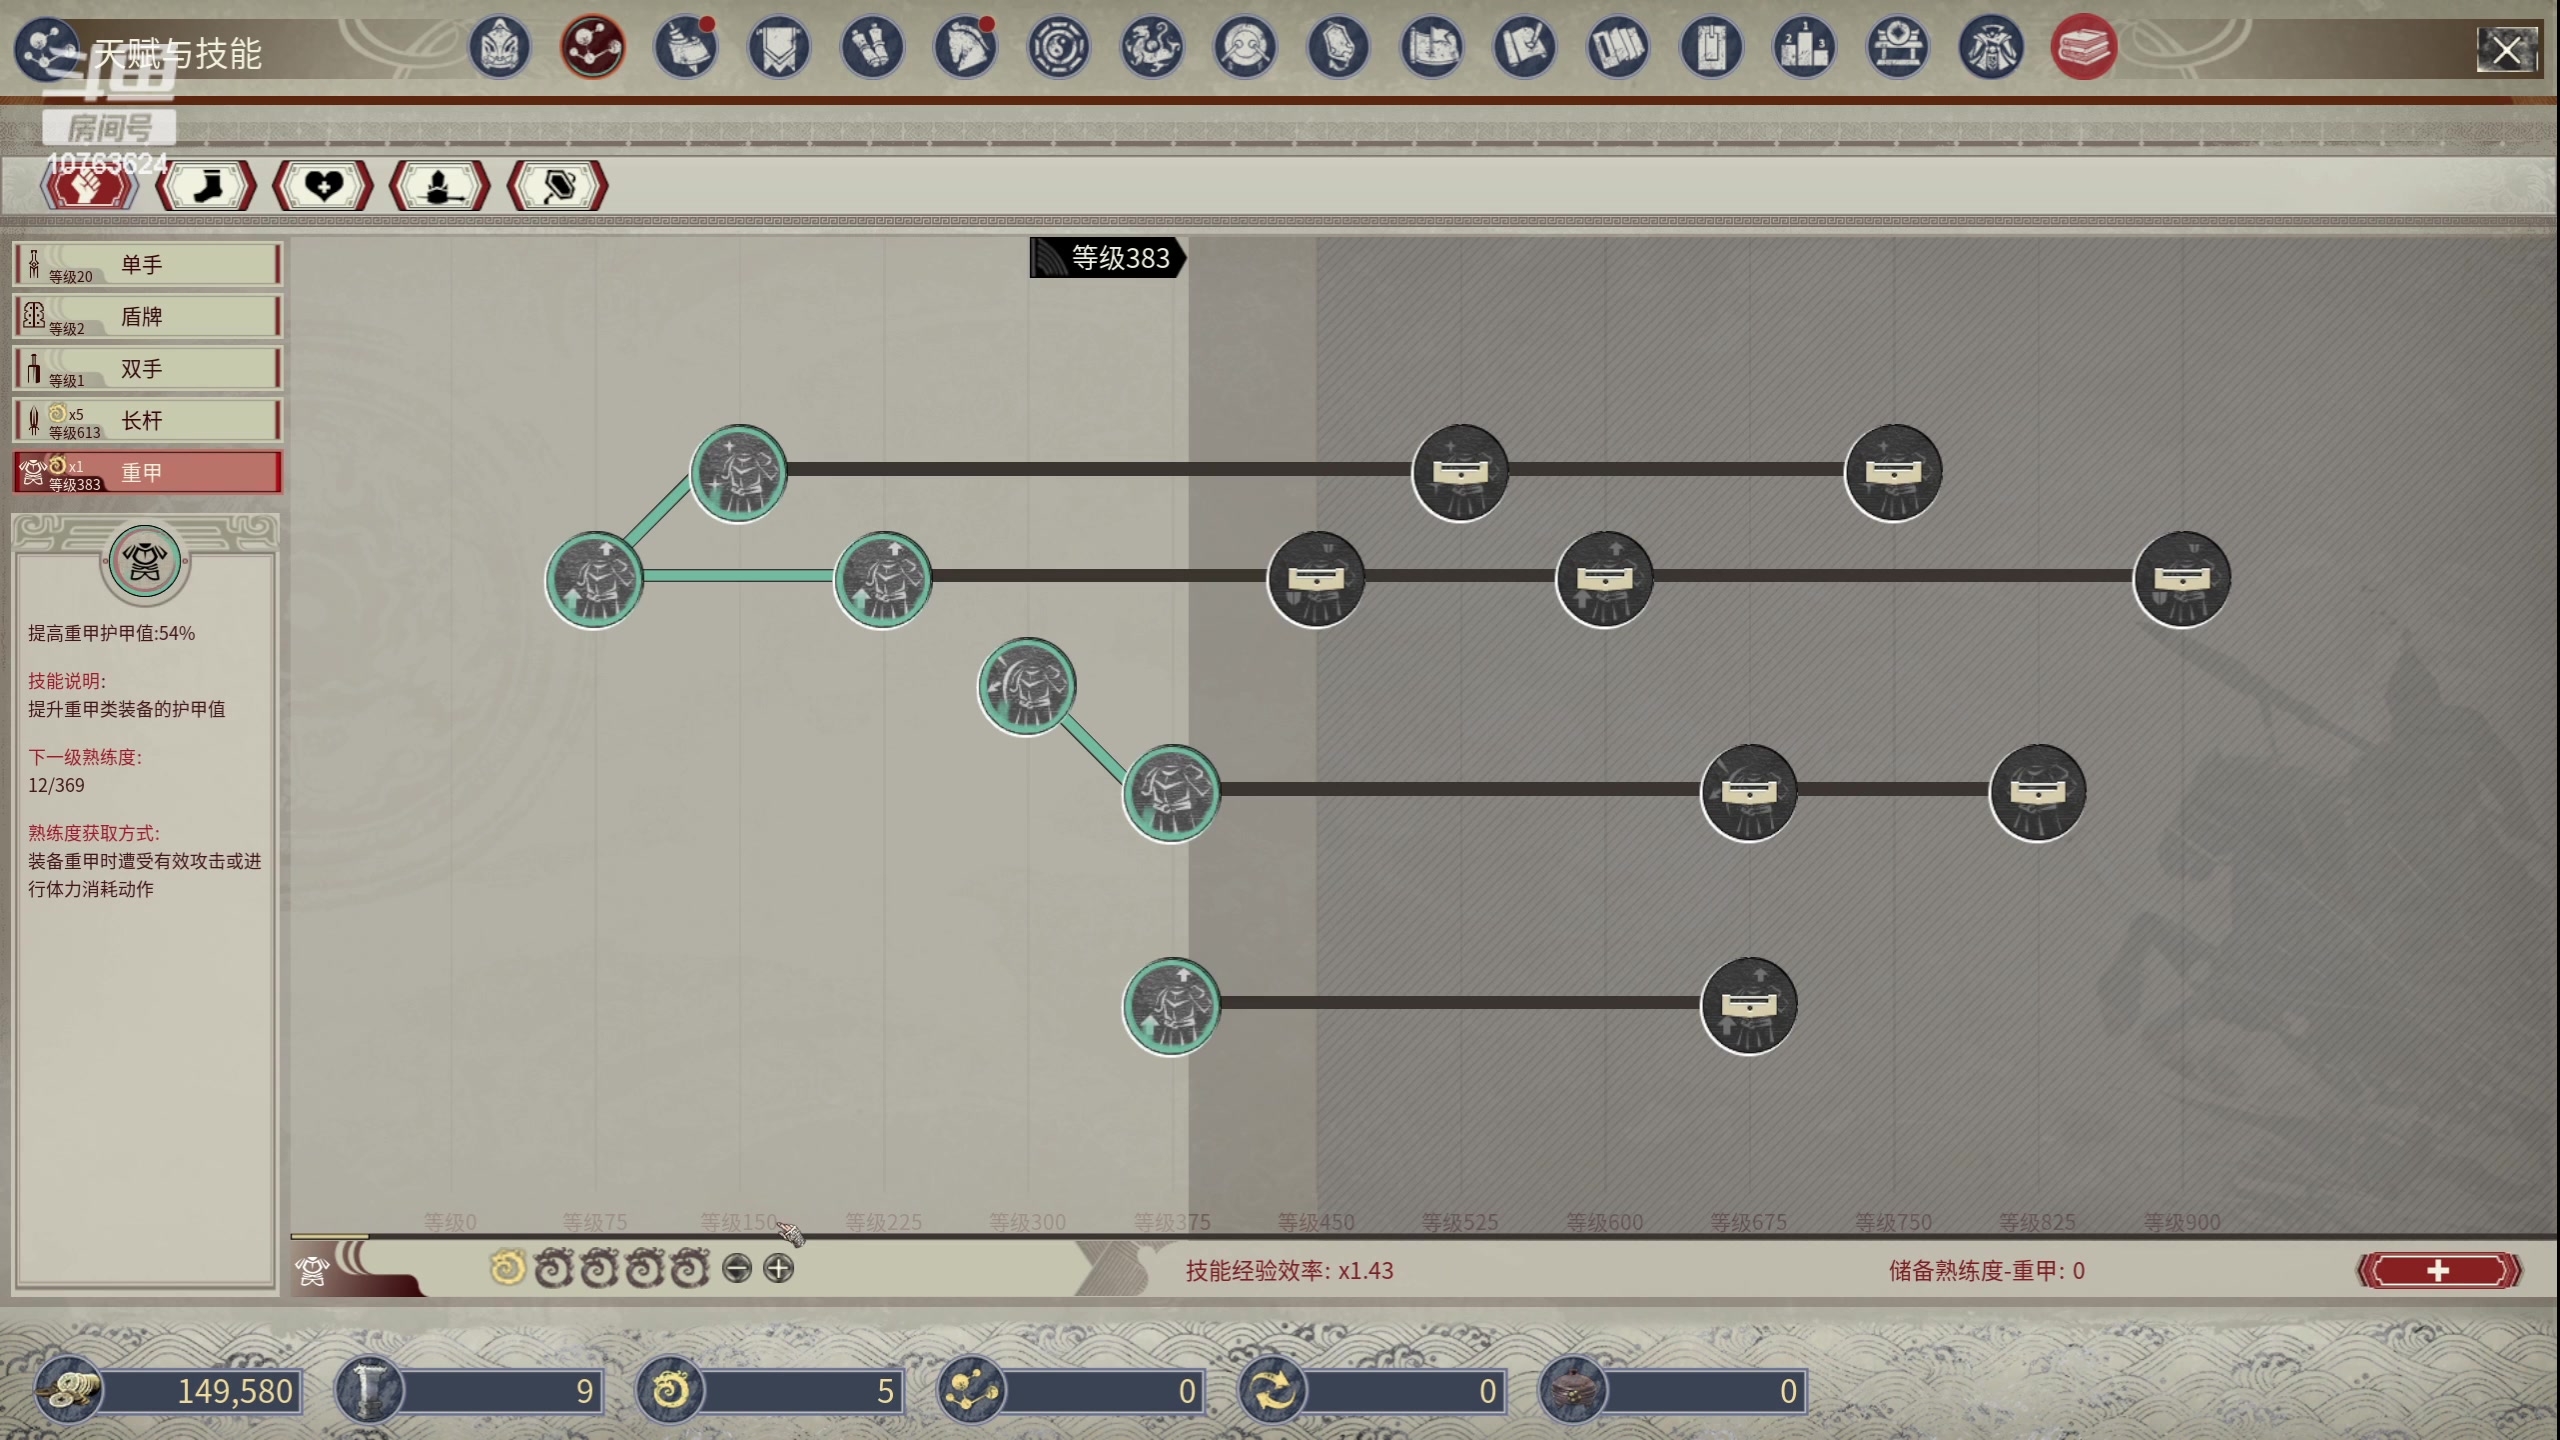This screenshot has height=1440, width=2560.
Task: Open the yin-yang bagua menu icon
Action: [1058, 47]
